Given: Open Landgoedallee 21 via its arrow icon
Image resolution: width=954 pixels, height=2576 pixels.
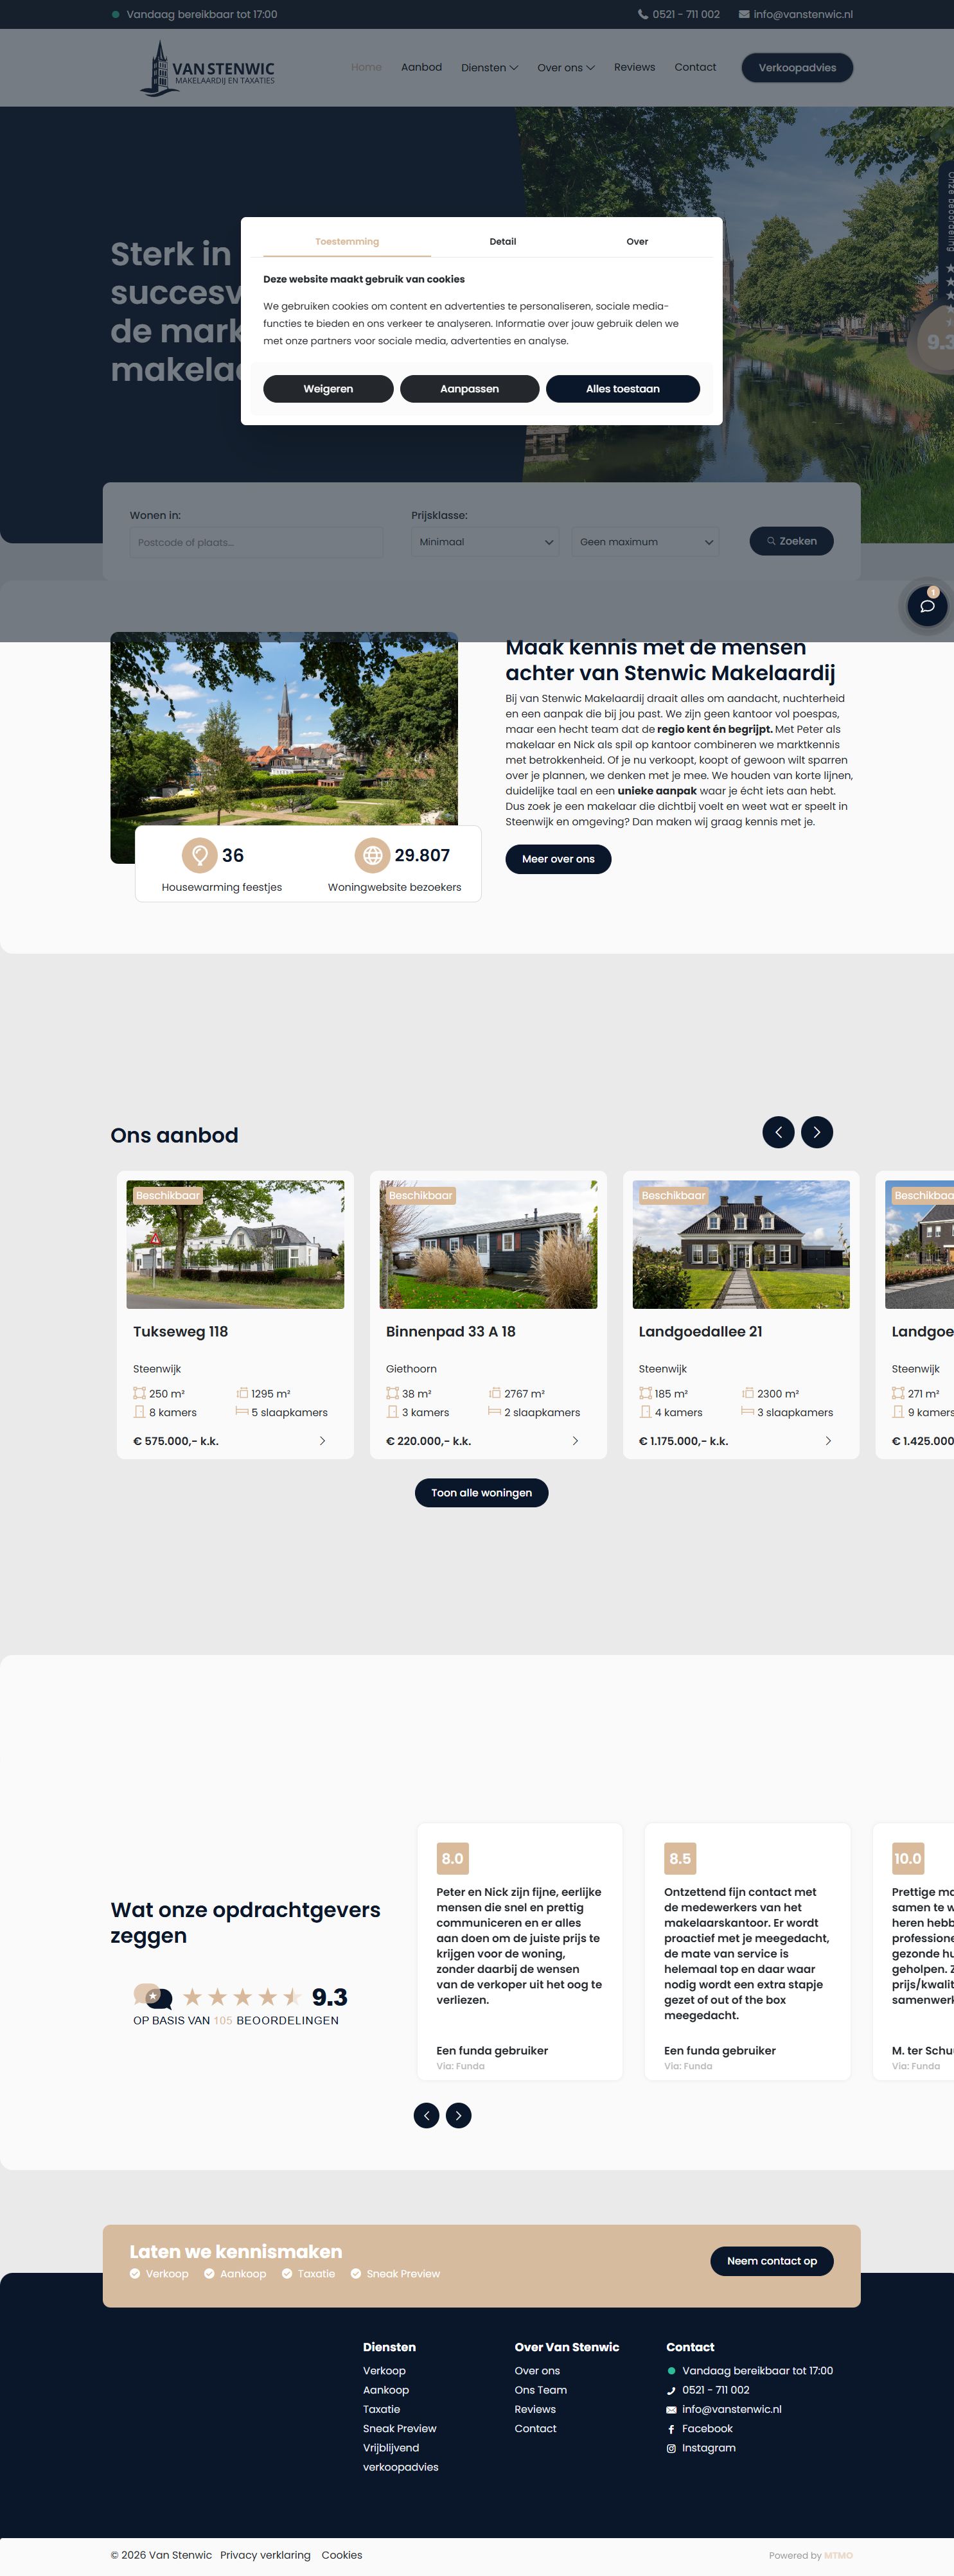Looking at the screenshot, I should tap(828, 1441).
